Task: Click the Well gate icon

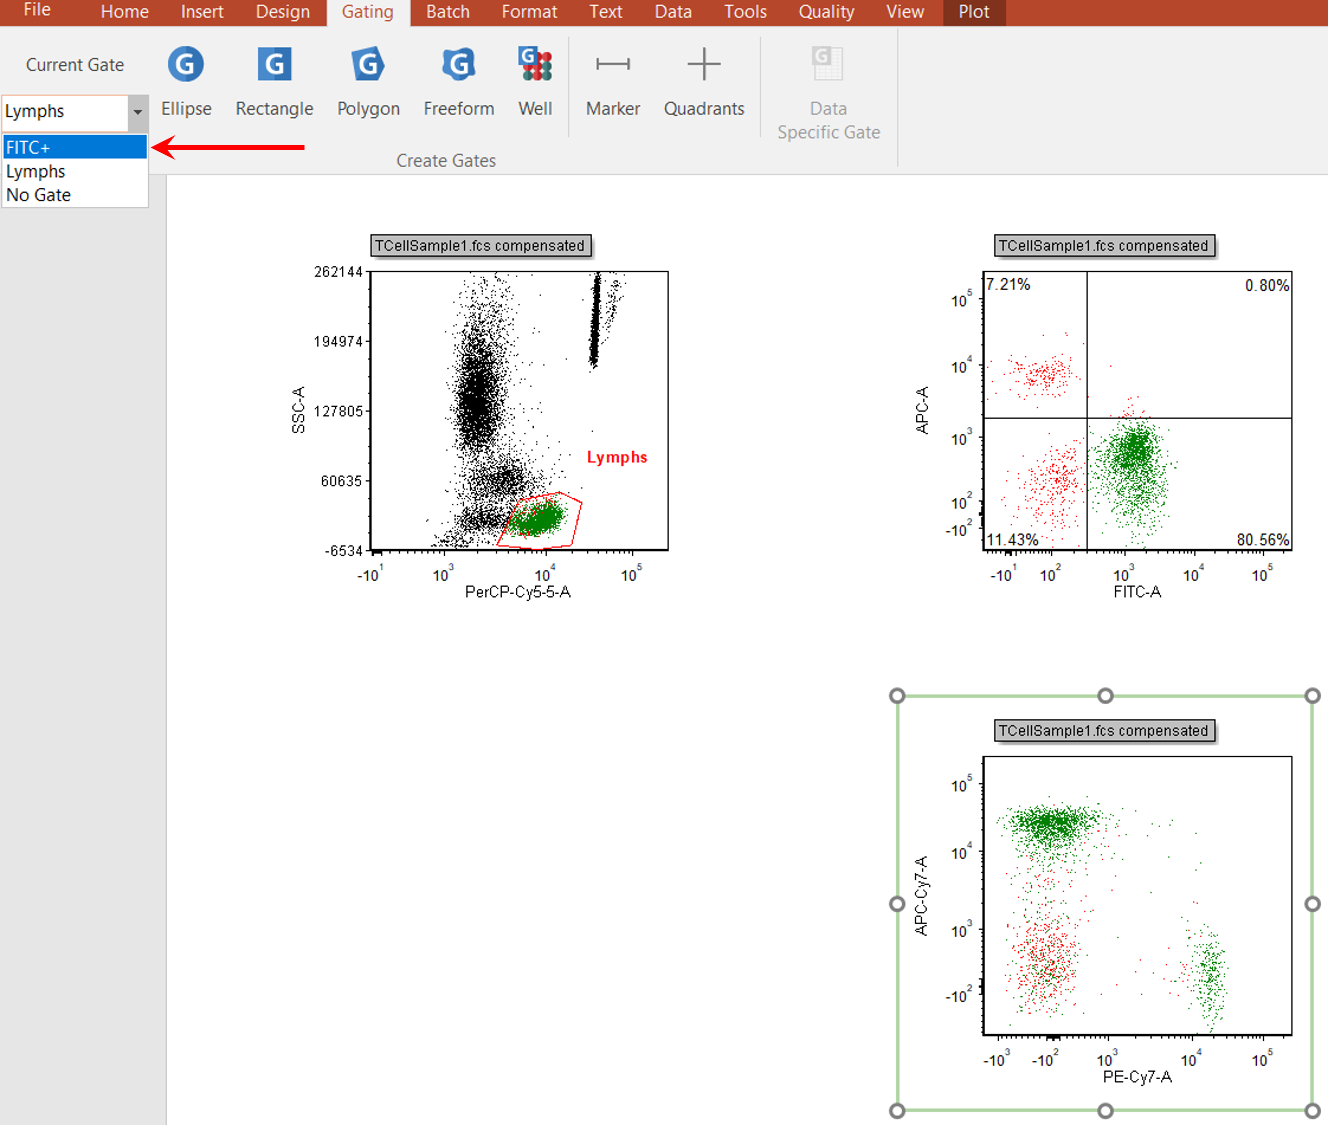Action: 535,82
